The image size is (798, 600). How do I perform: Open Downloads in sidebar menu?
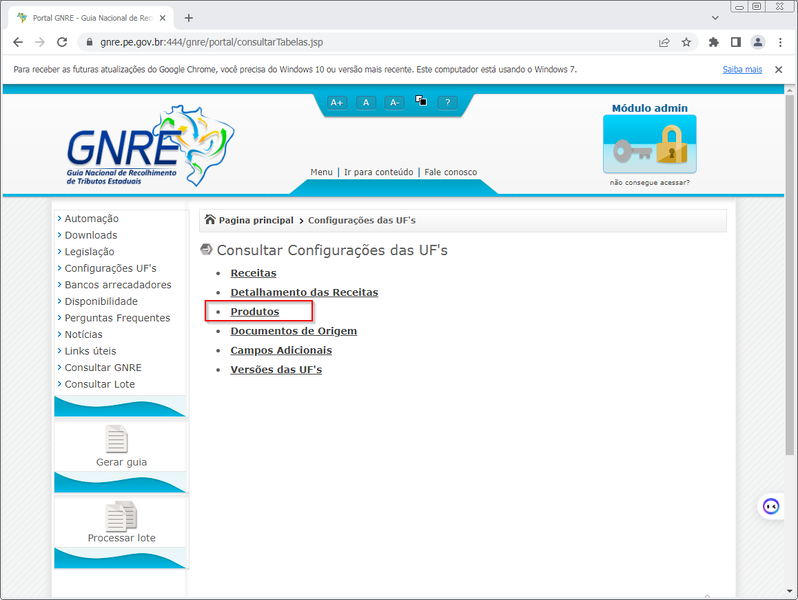click(x=91, y=235)
